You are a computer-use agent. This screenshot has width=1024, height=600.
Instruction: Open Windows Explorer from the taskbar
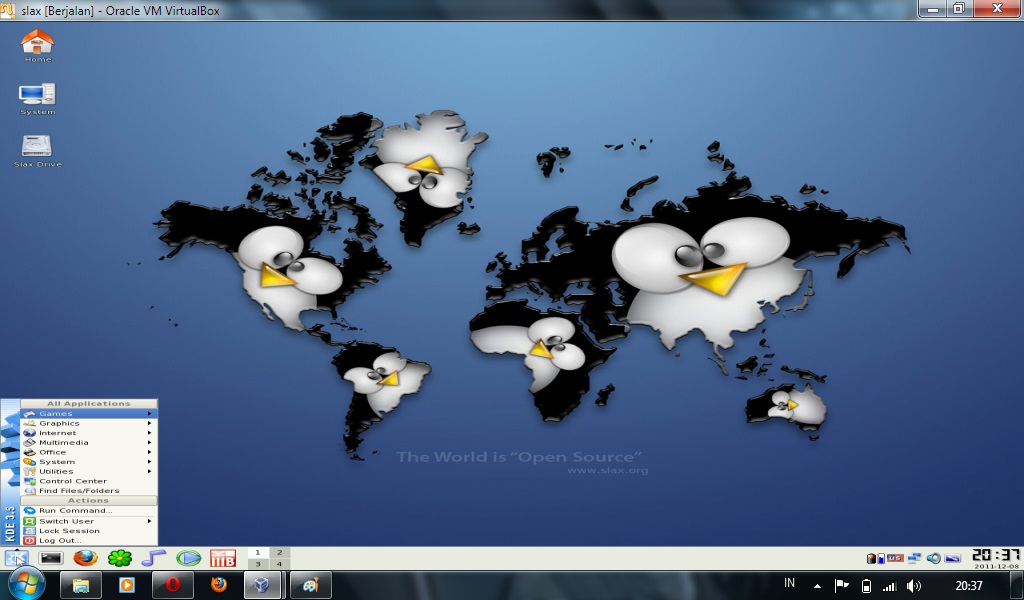pos(80,585)
